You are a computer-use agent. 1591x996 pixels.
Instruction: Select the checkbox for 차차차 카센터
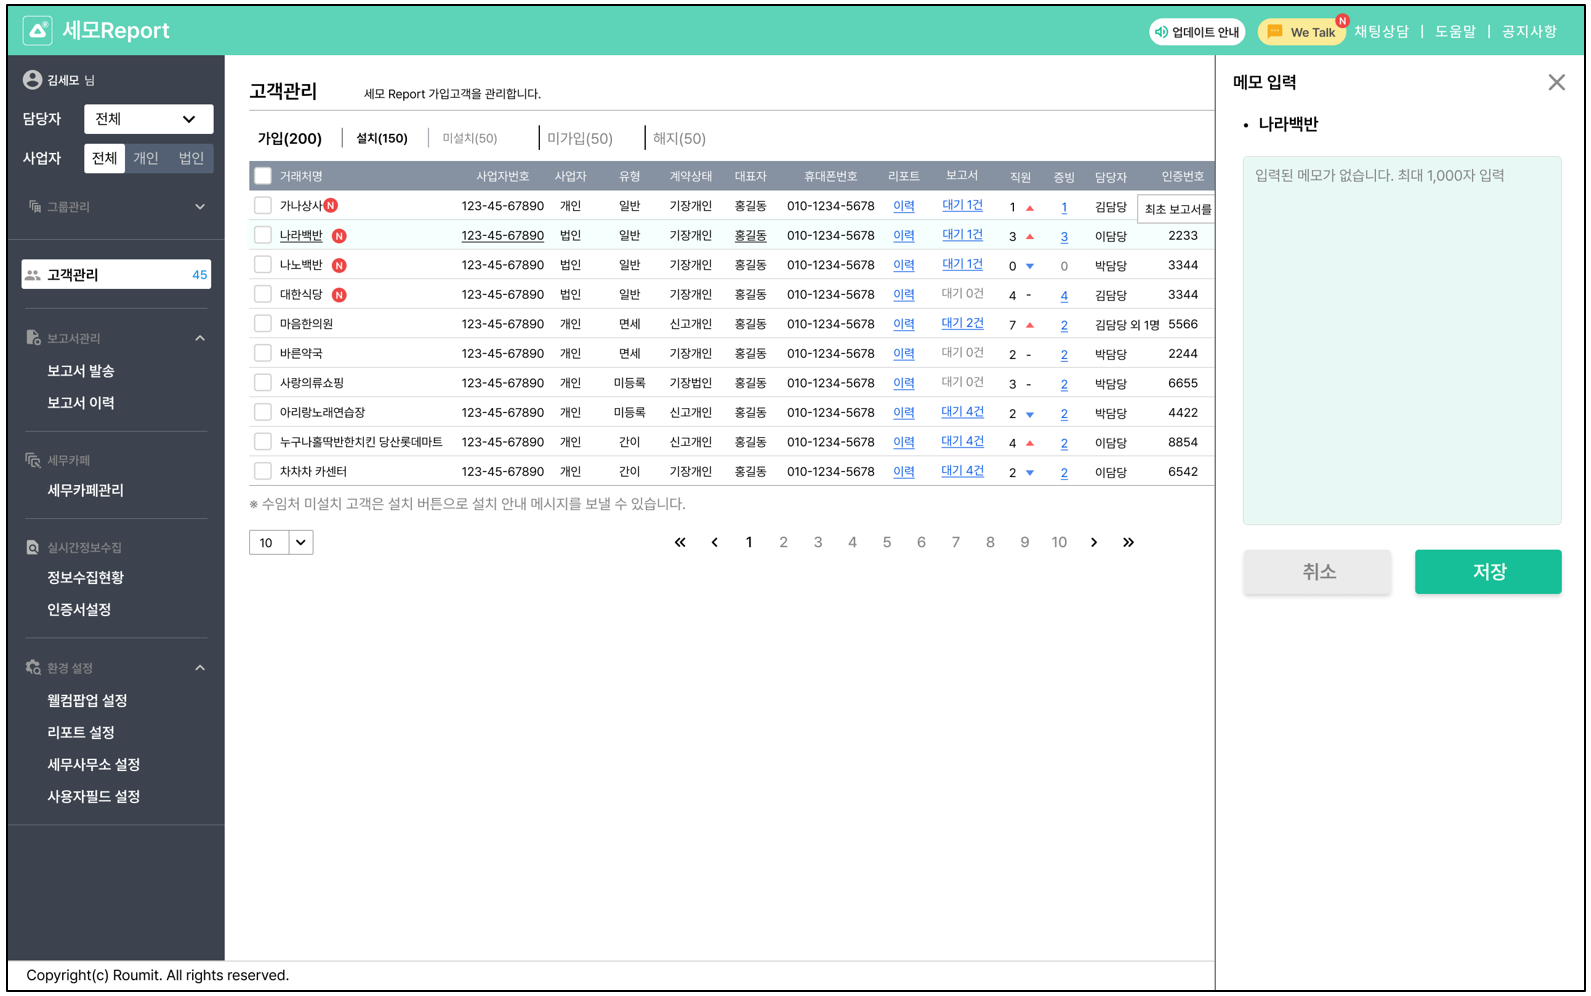263,471
